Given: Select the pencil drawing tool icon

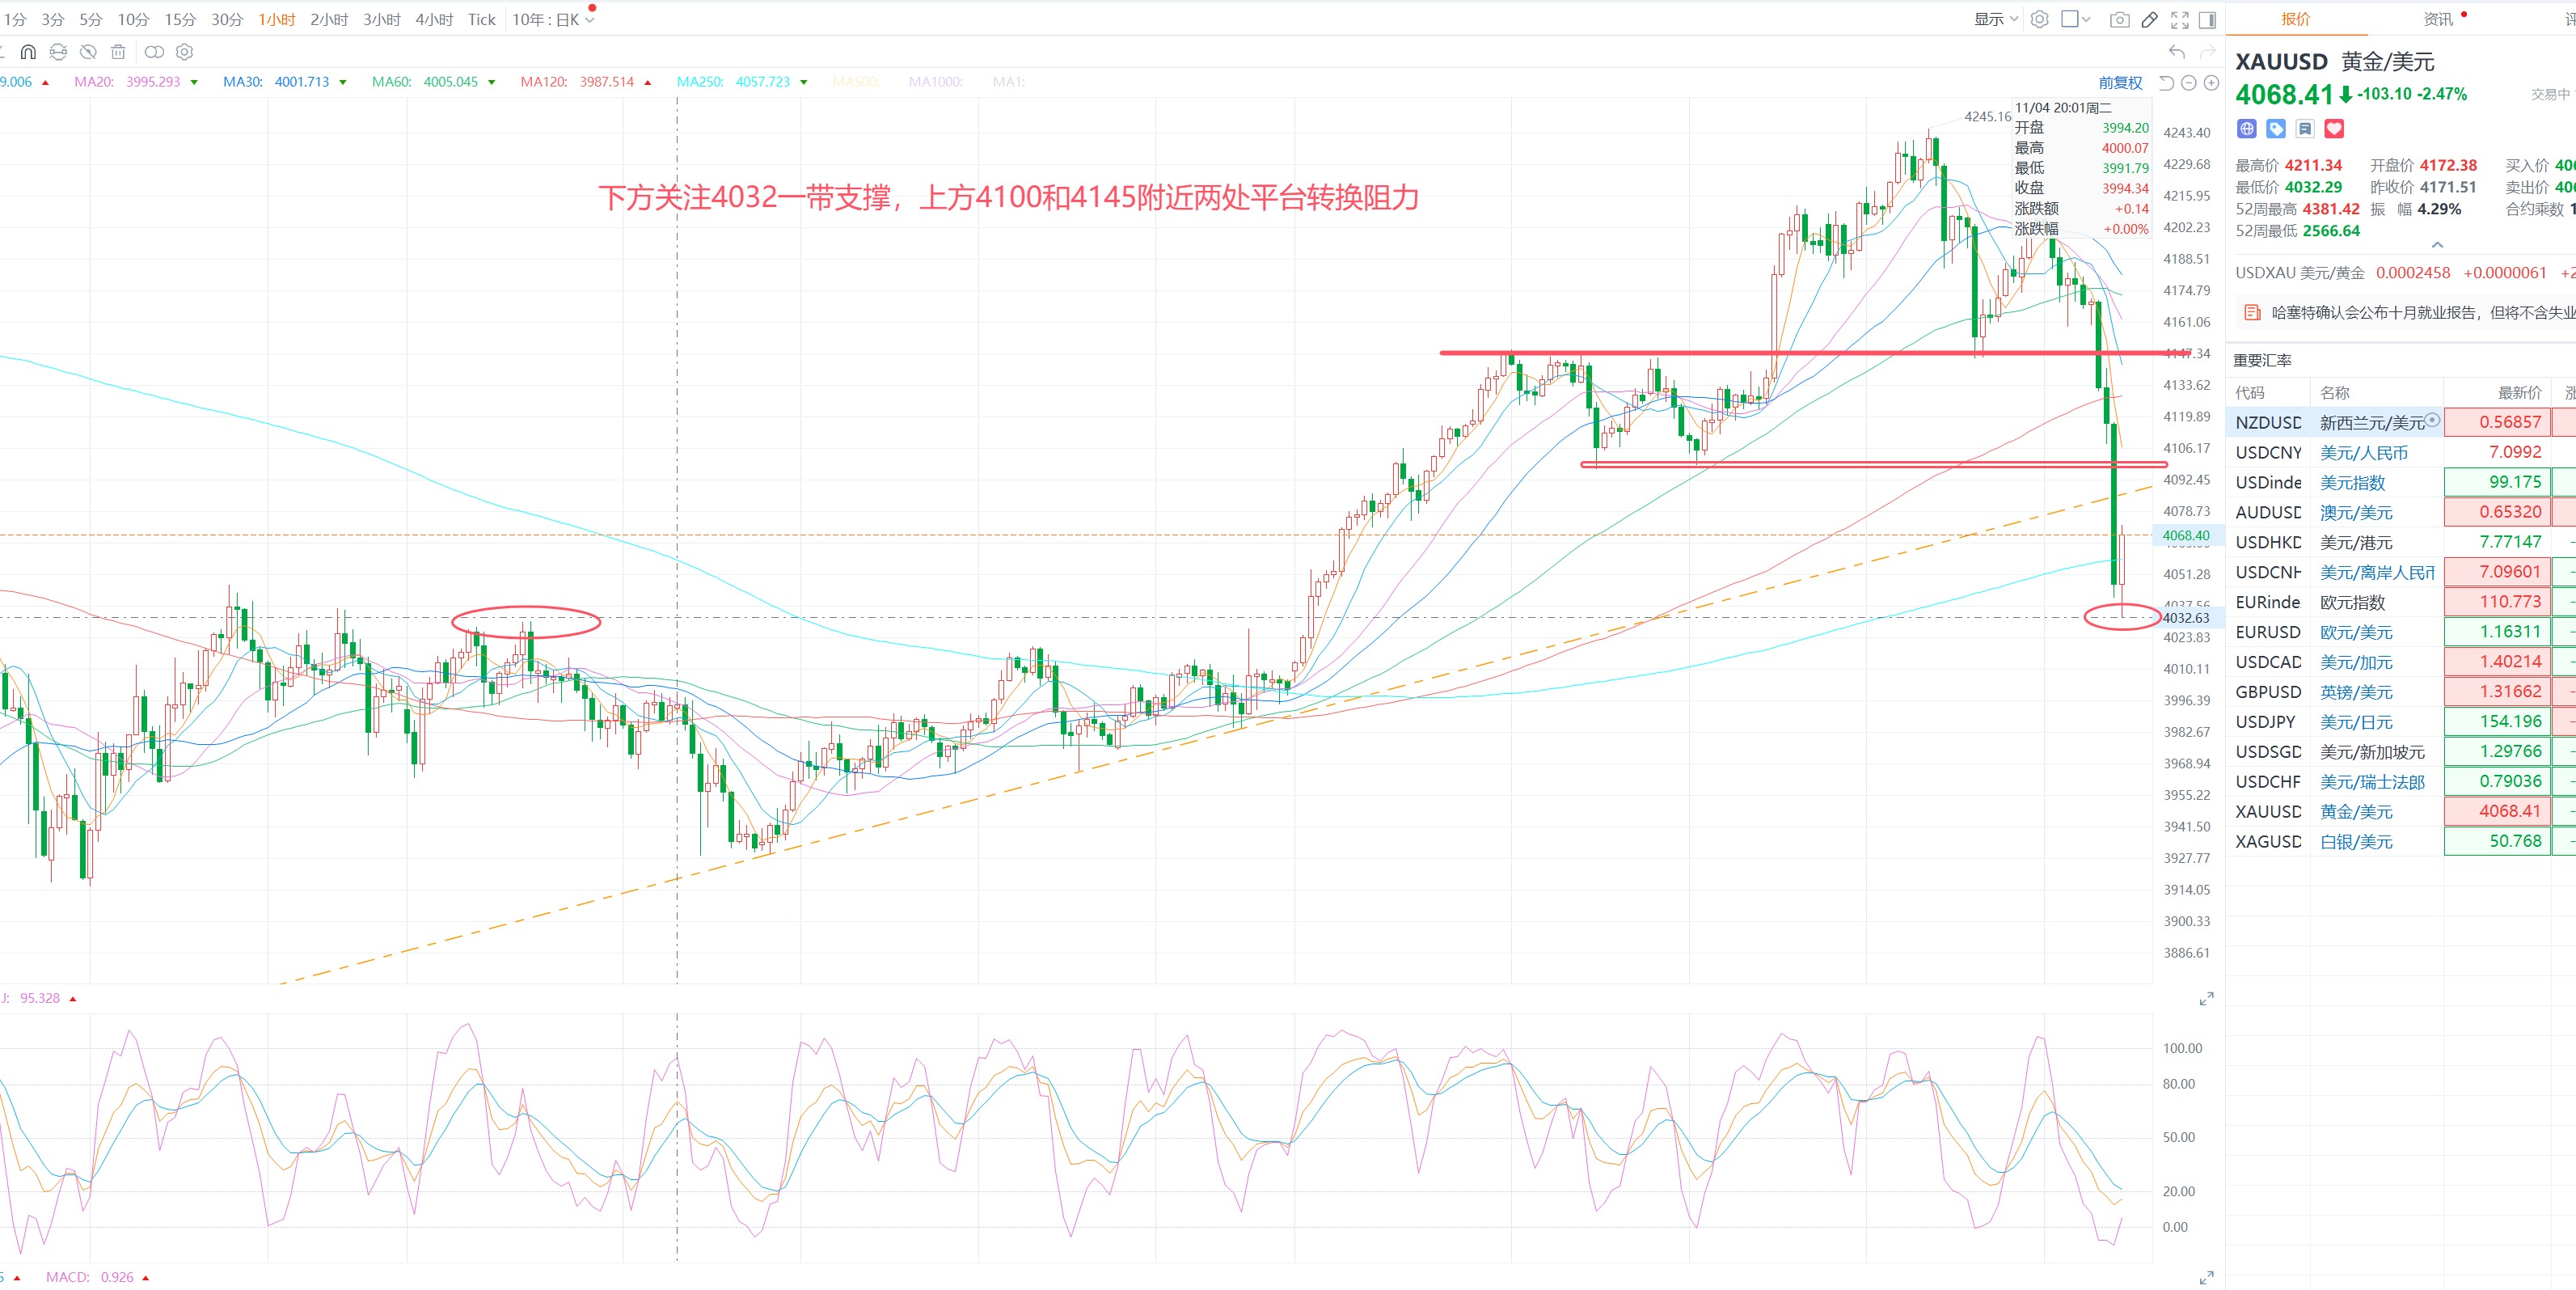Looking at the screenshot, I should pyautogui.click(x=2149, y=20).
